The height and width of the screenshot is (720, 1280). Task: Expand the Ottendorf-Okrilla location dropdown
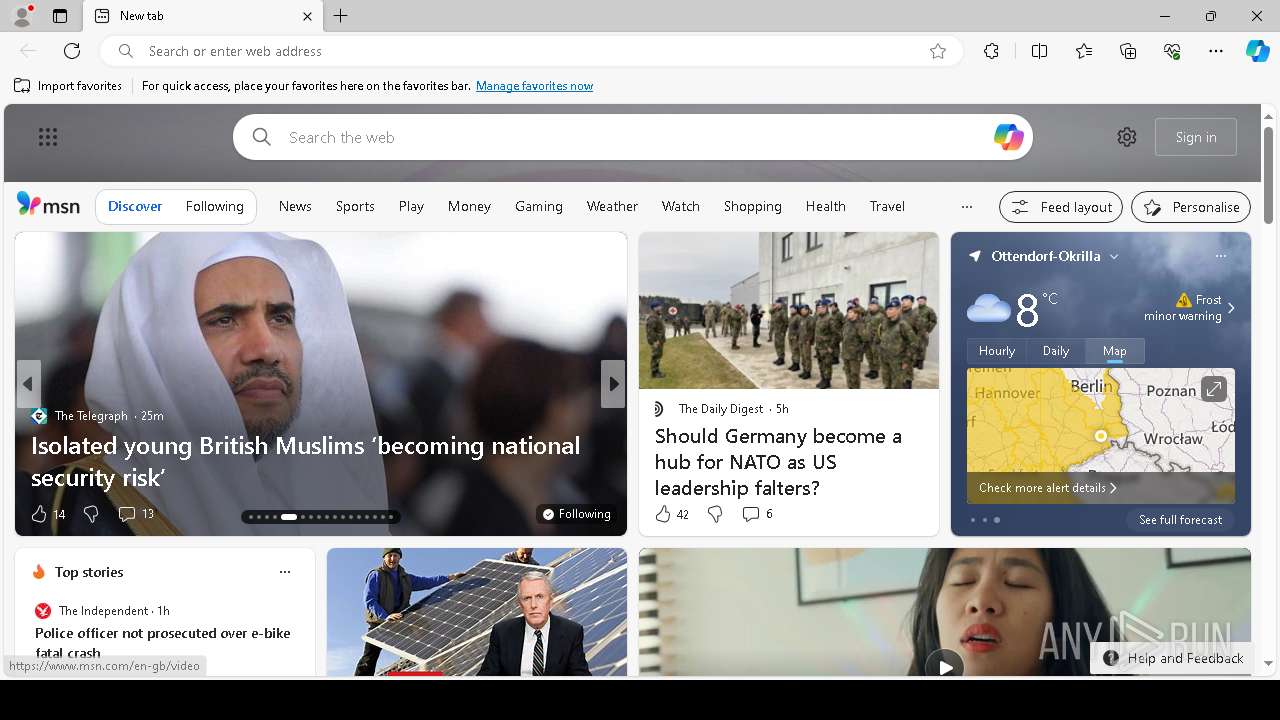tap(1114, 257)
